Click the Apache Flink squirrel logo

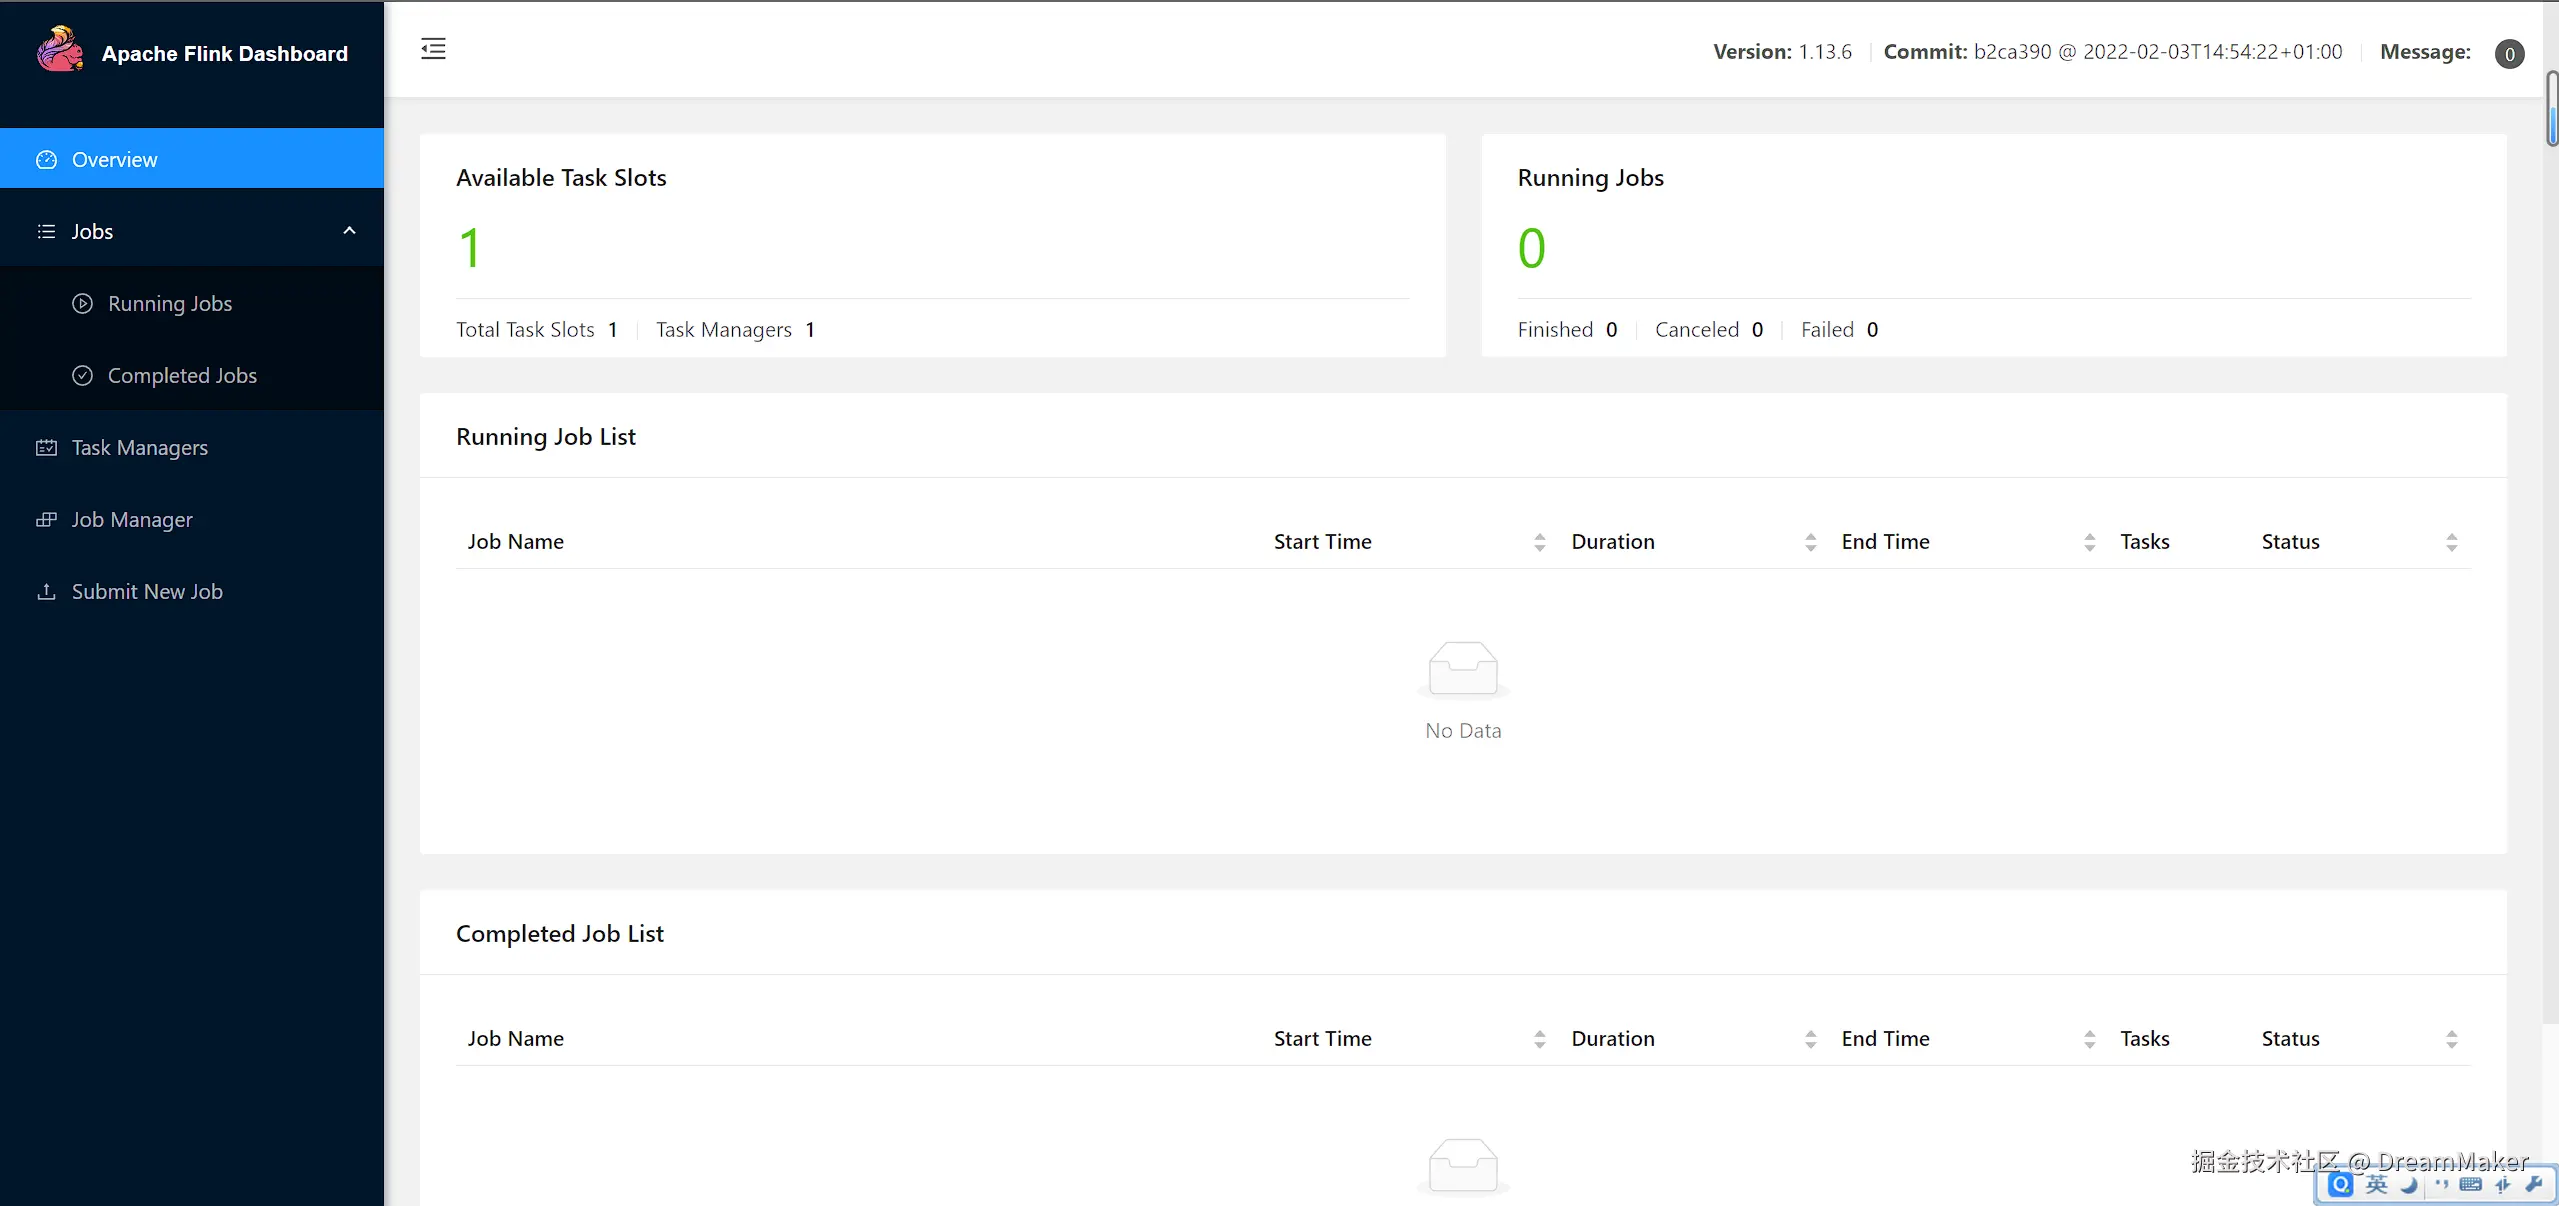click(x=60, y=50)
